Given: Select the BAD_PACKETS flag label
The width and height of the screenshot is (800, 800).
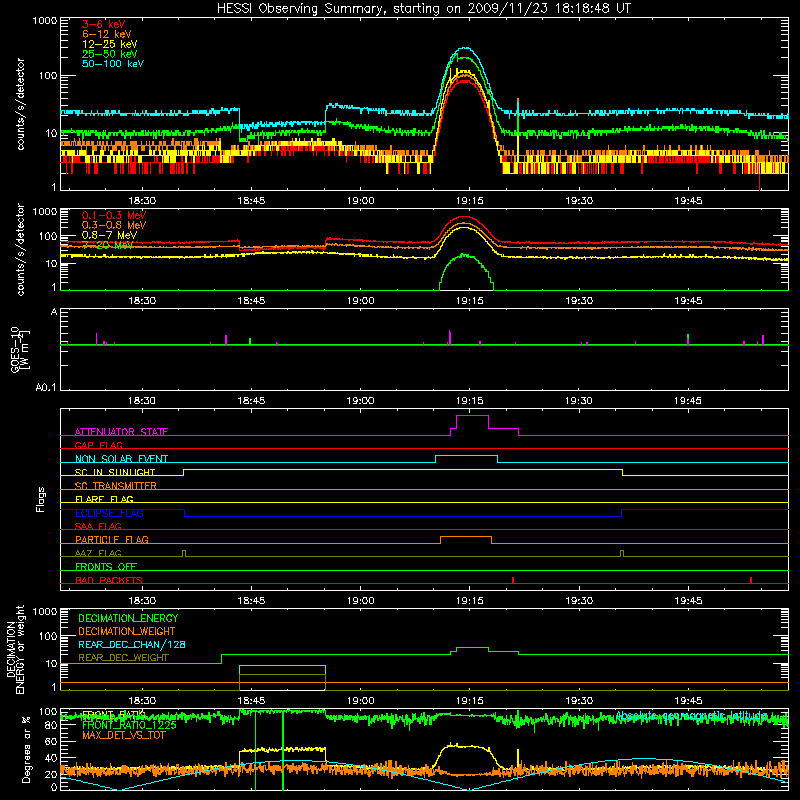Looking at the screenshot, I should click(109, 580).
